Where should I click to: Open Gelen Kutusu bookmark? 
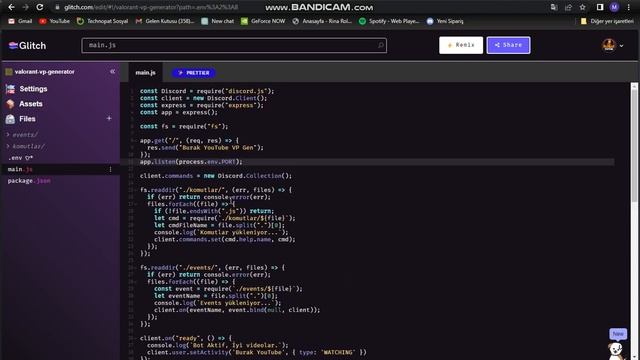165,21
